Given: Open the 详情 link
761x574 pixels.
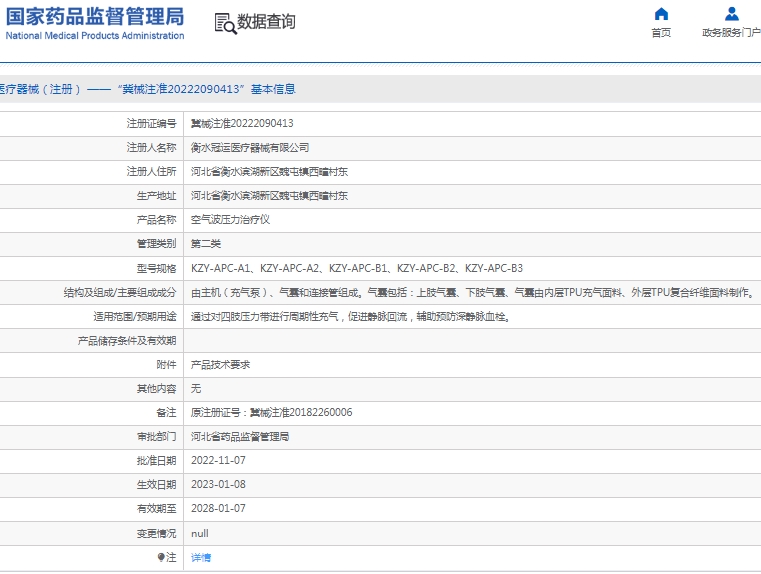Looking at the screenshot, I should coord(201,558).
